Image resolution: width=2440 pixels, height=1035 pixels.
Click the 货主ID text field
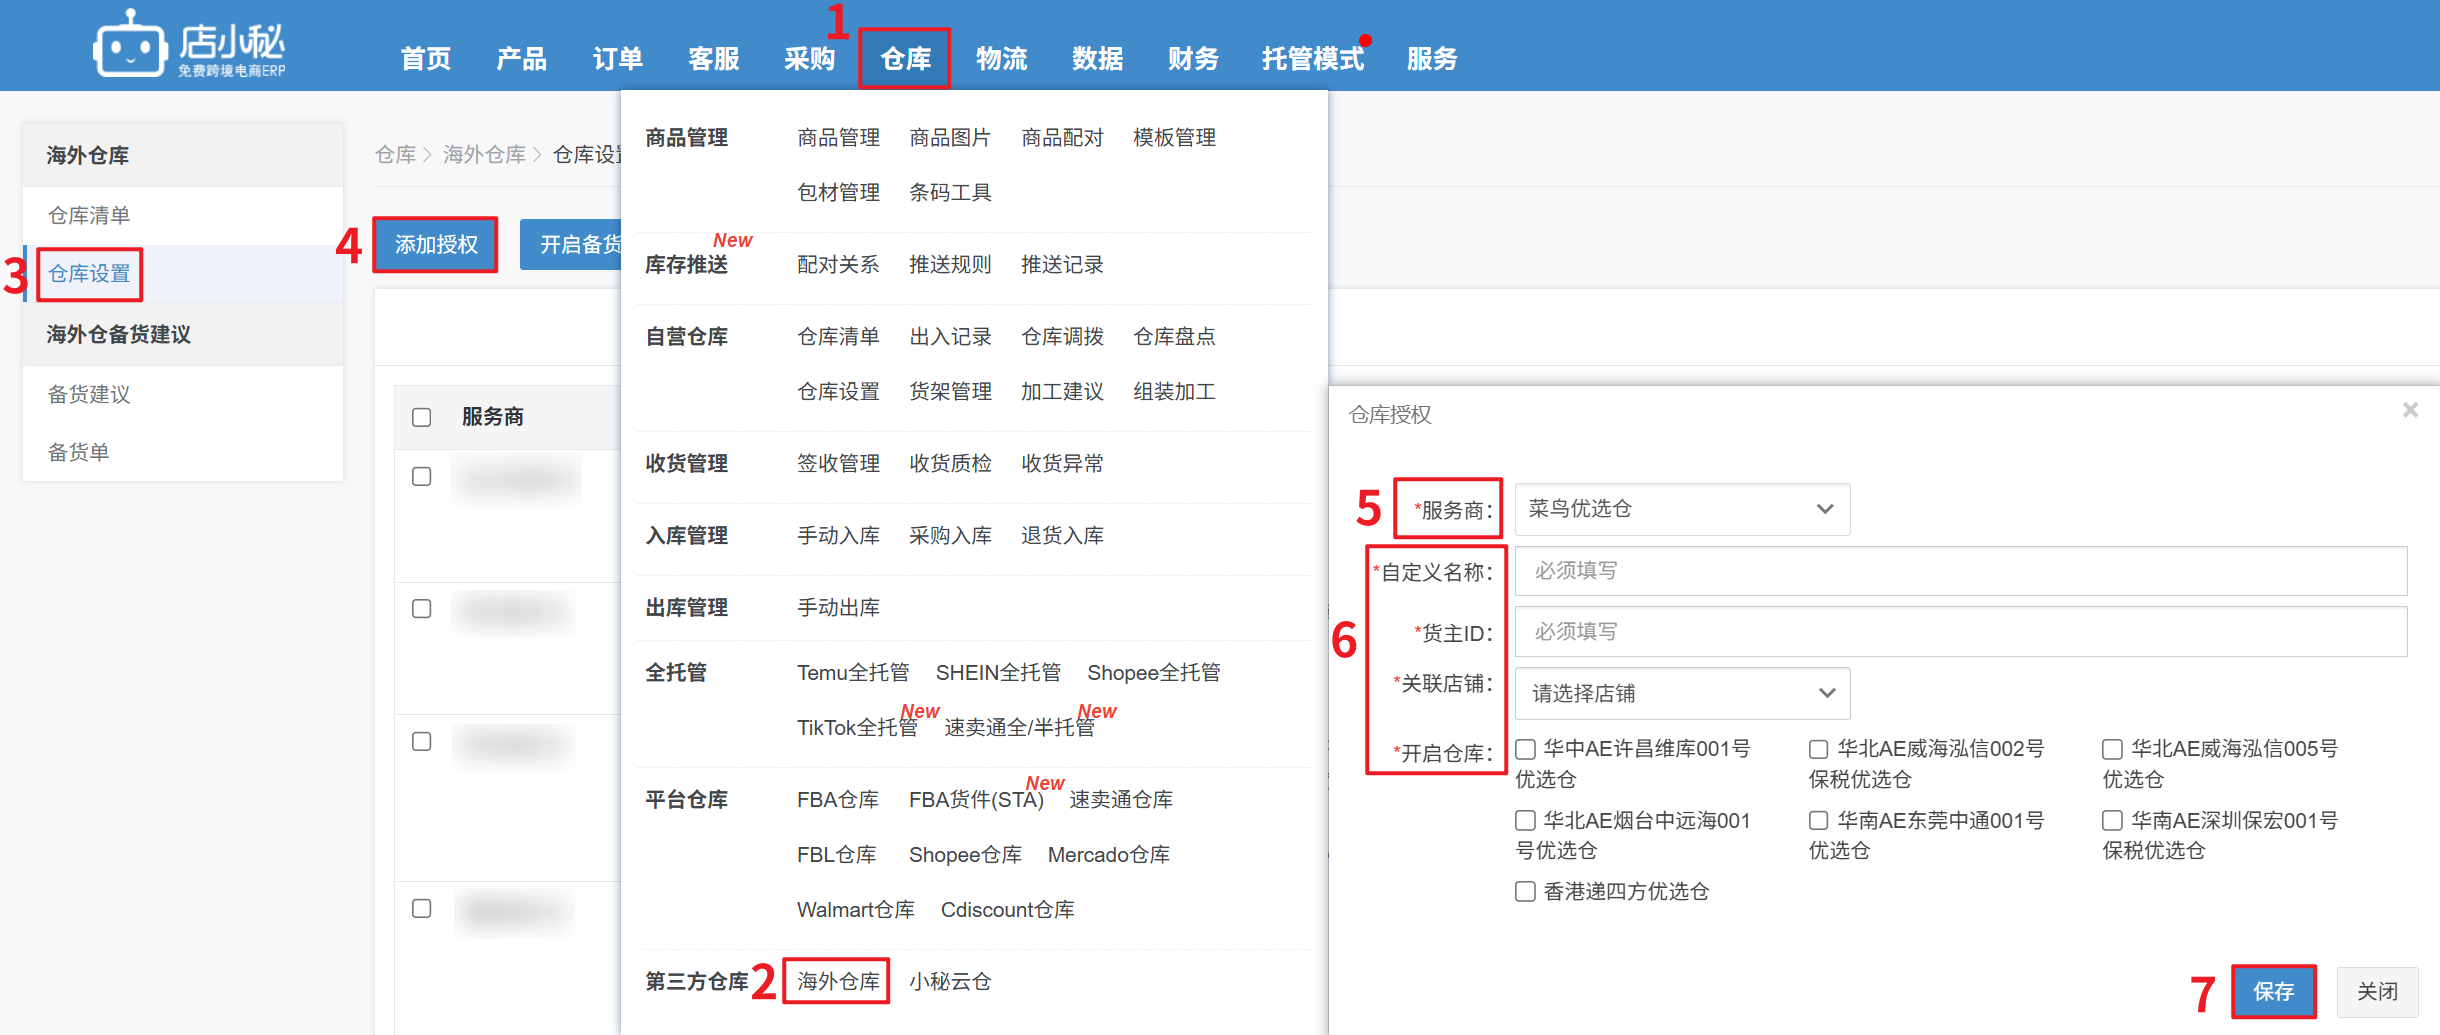click(x=1960, y=632)
